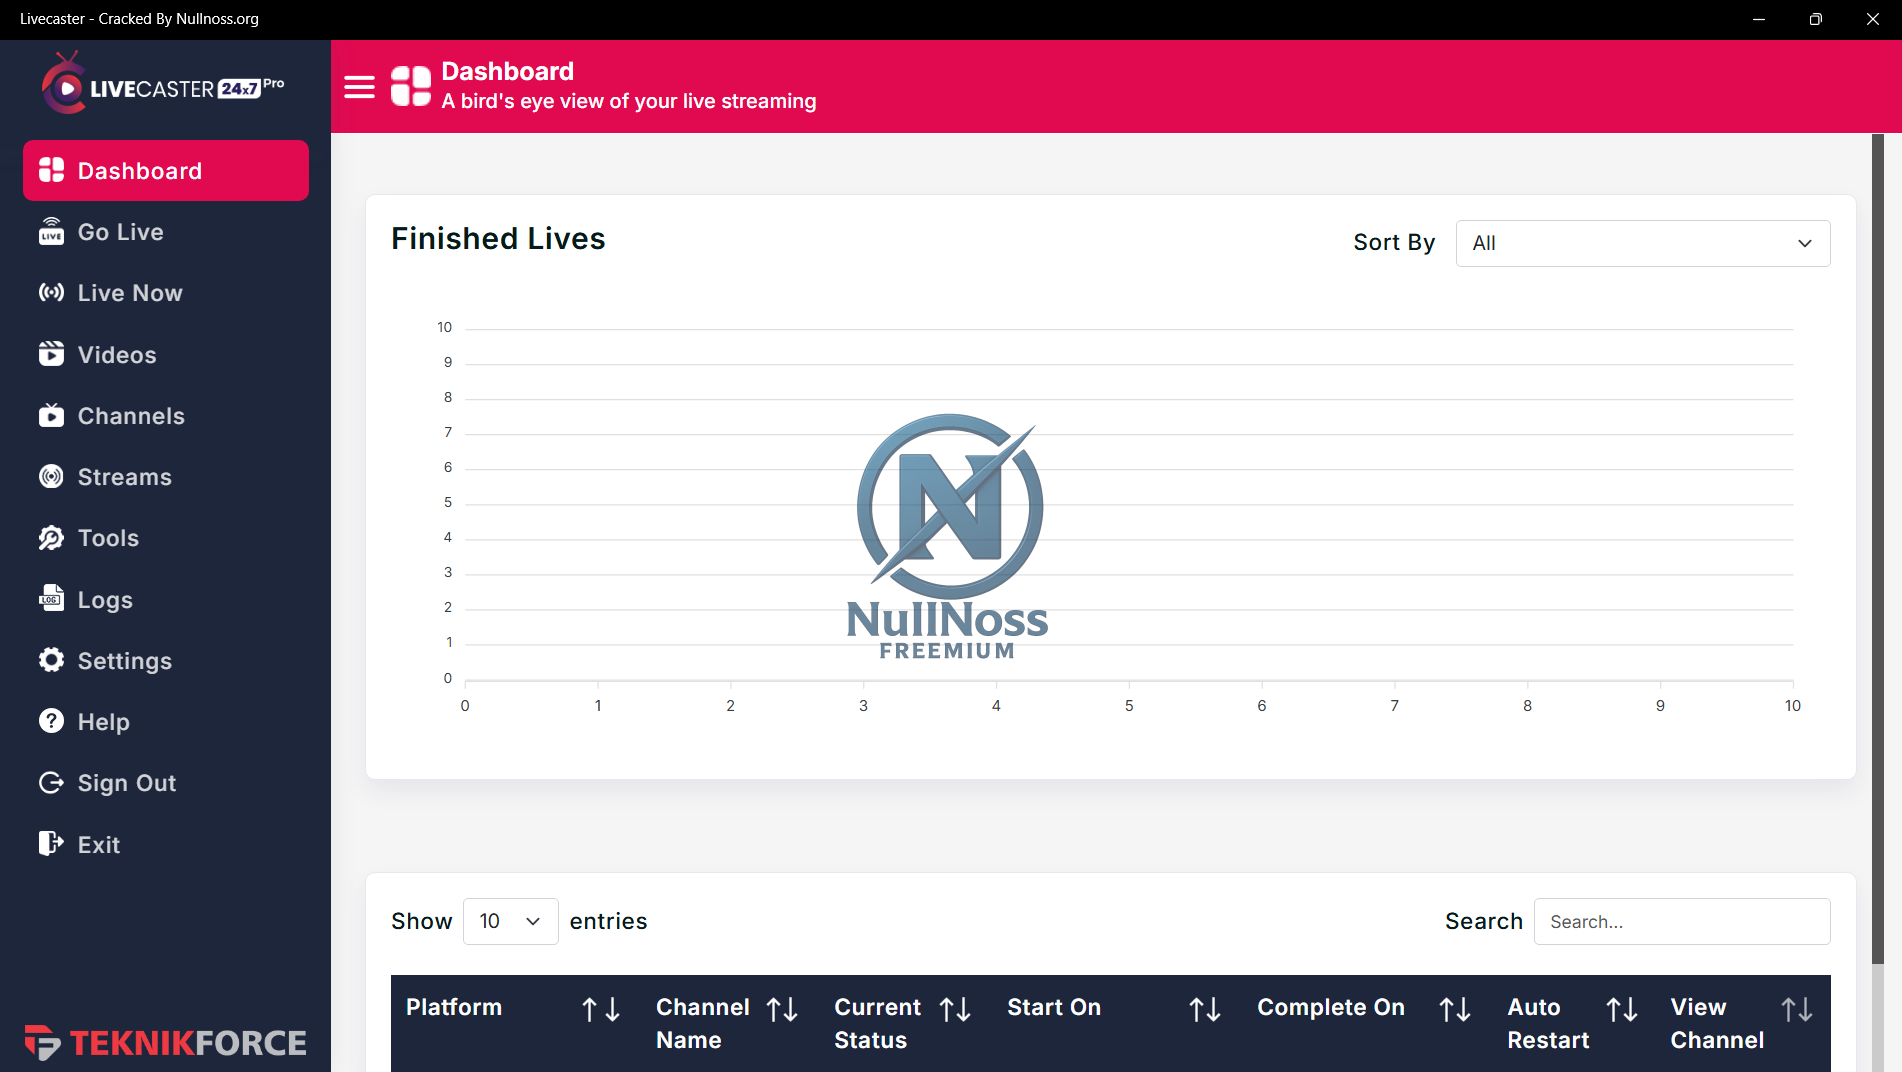Click the Channels TV icon

click(51, 416)
